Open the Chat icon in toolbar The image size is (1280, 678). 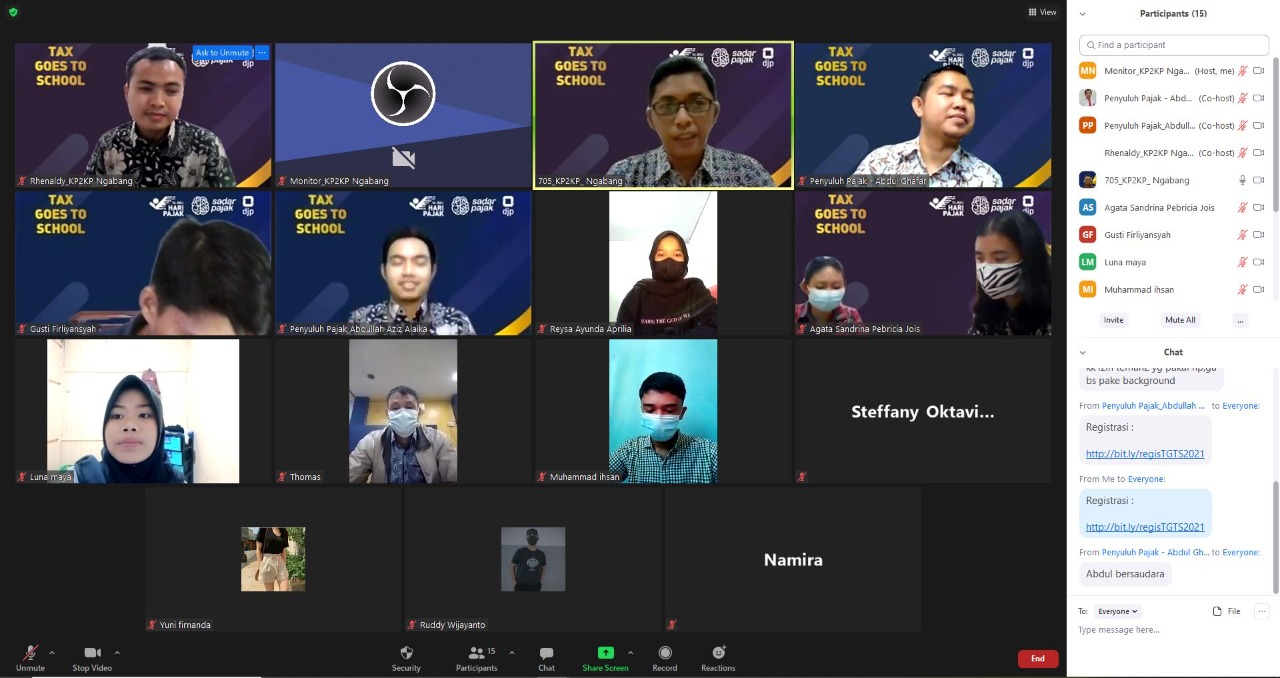pyautogui.click(x=546, y=657)
